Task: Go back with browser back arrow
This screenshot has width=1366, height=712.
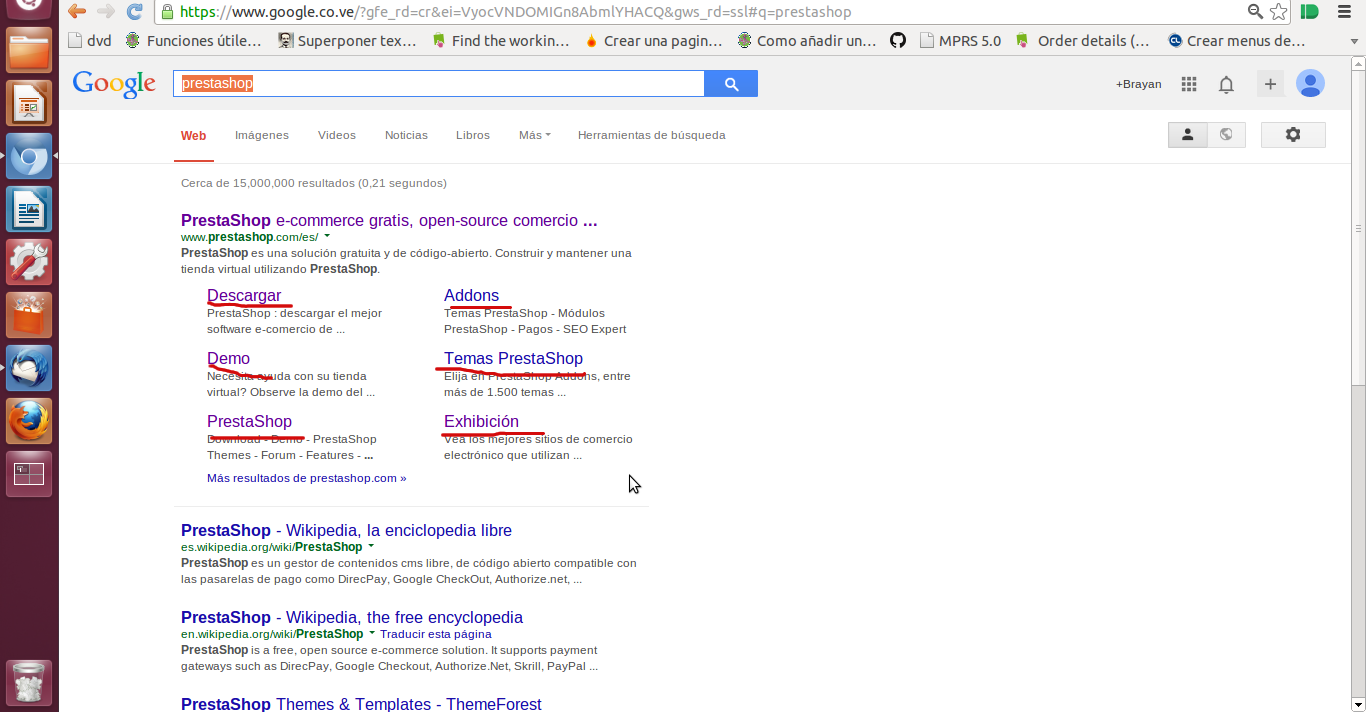Action: point(77,12)
